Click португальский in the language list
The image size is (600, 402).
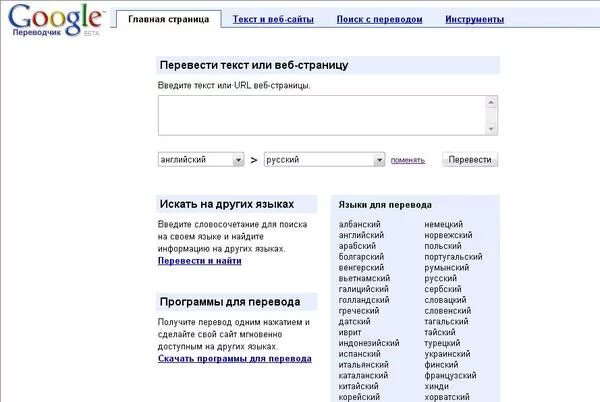[x=453, y=257]
